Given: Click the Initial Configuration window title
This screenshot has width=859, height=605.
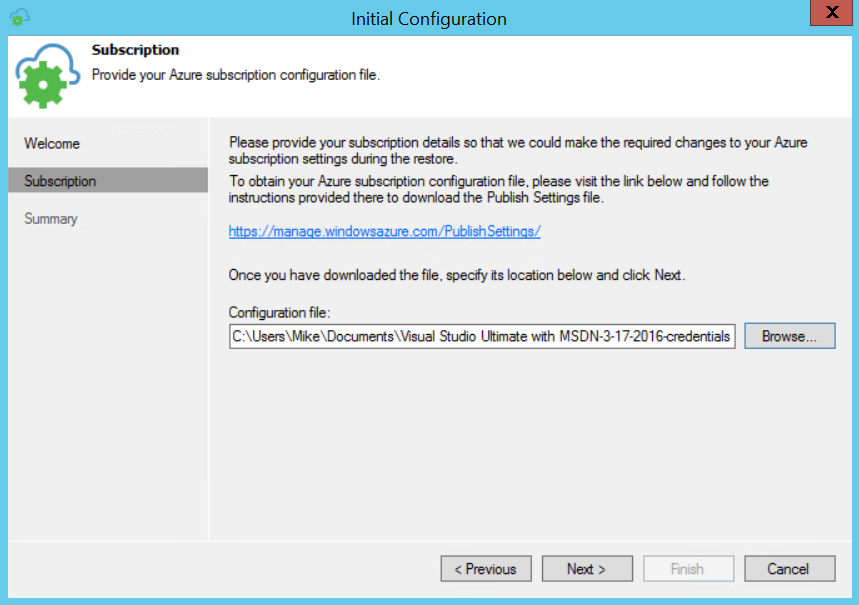Looking at the screenshot, I should 429,19.
